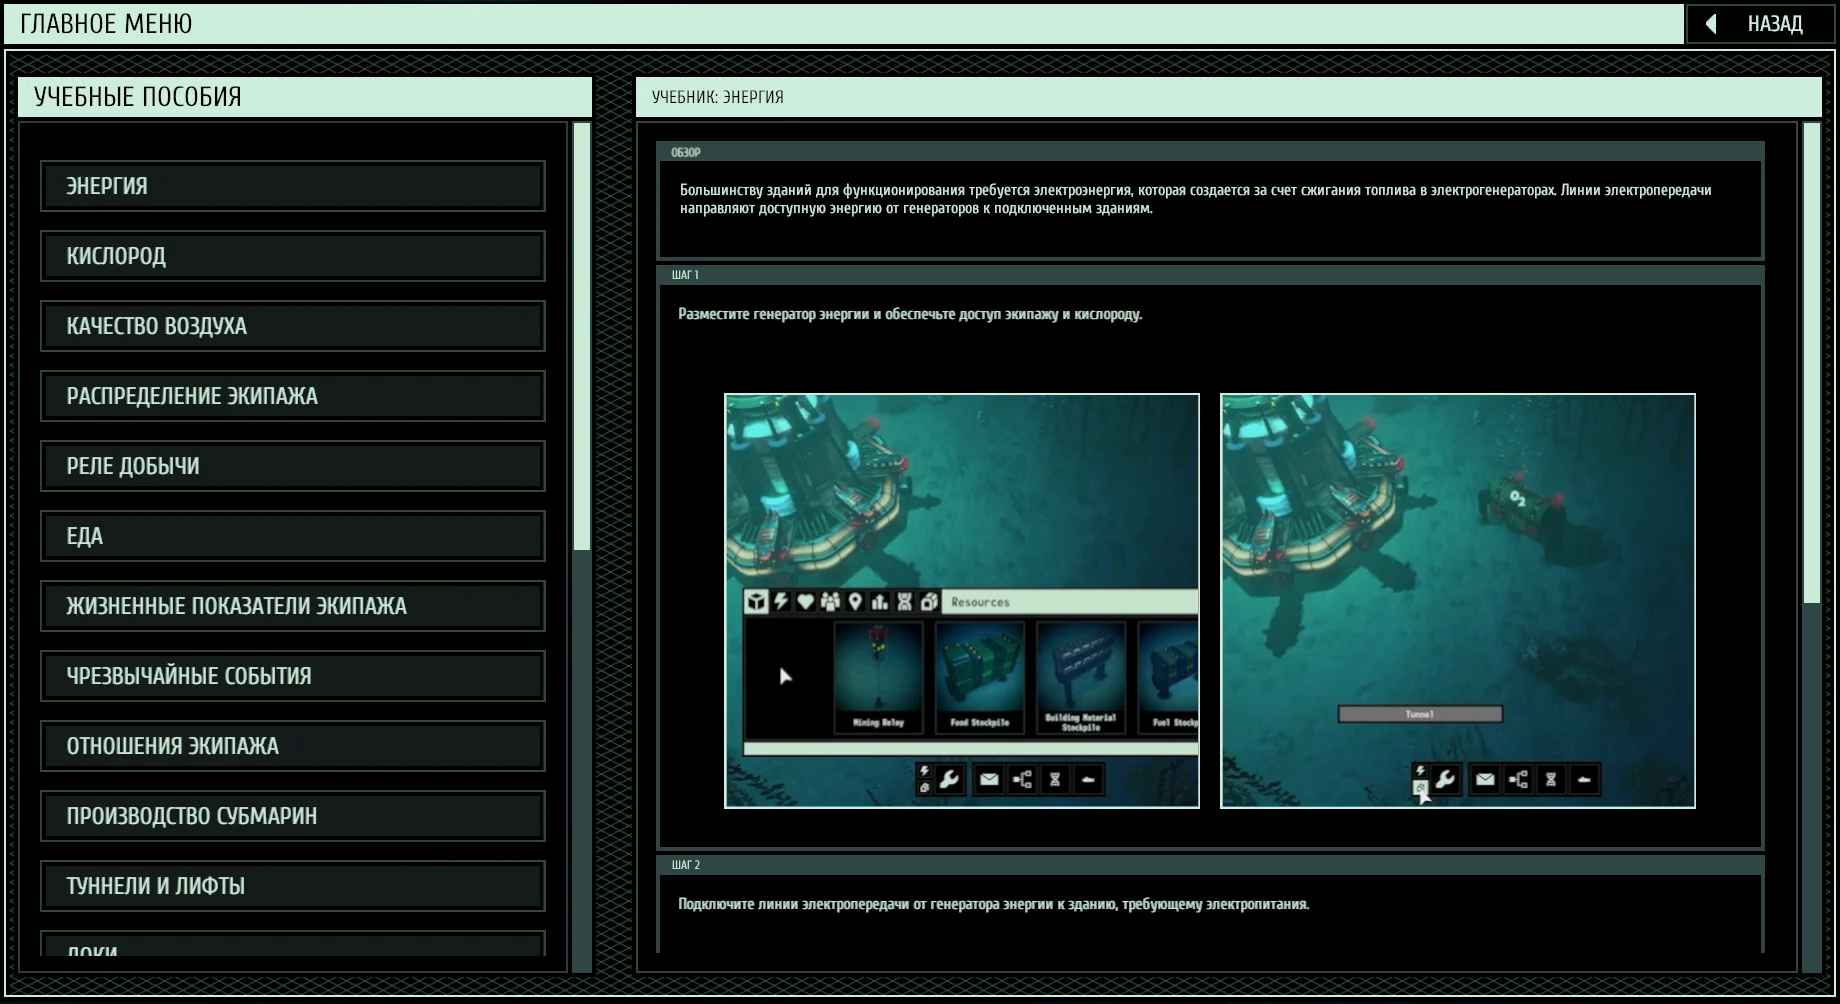
Task: Click the ОБЗОР section label
Action: [686, 152]
